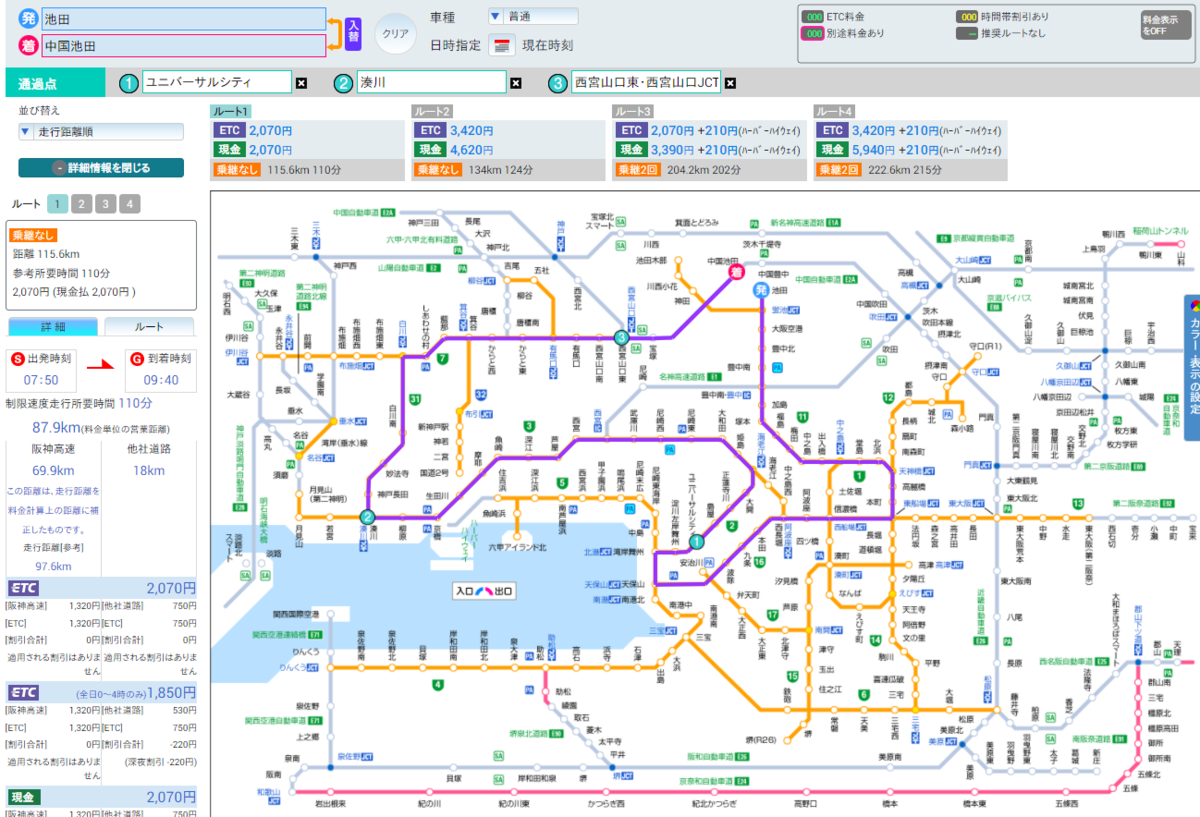Image resolution: width=1200 pixels, height=817 pixels.
Task: Switch to the ルート tab
Action: click(x=149, y=327)
